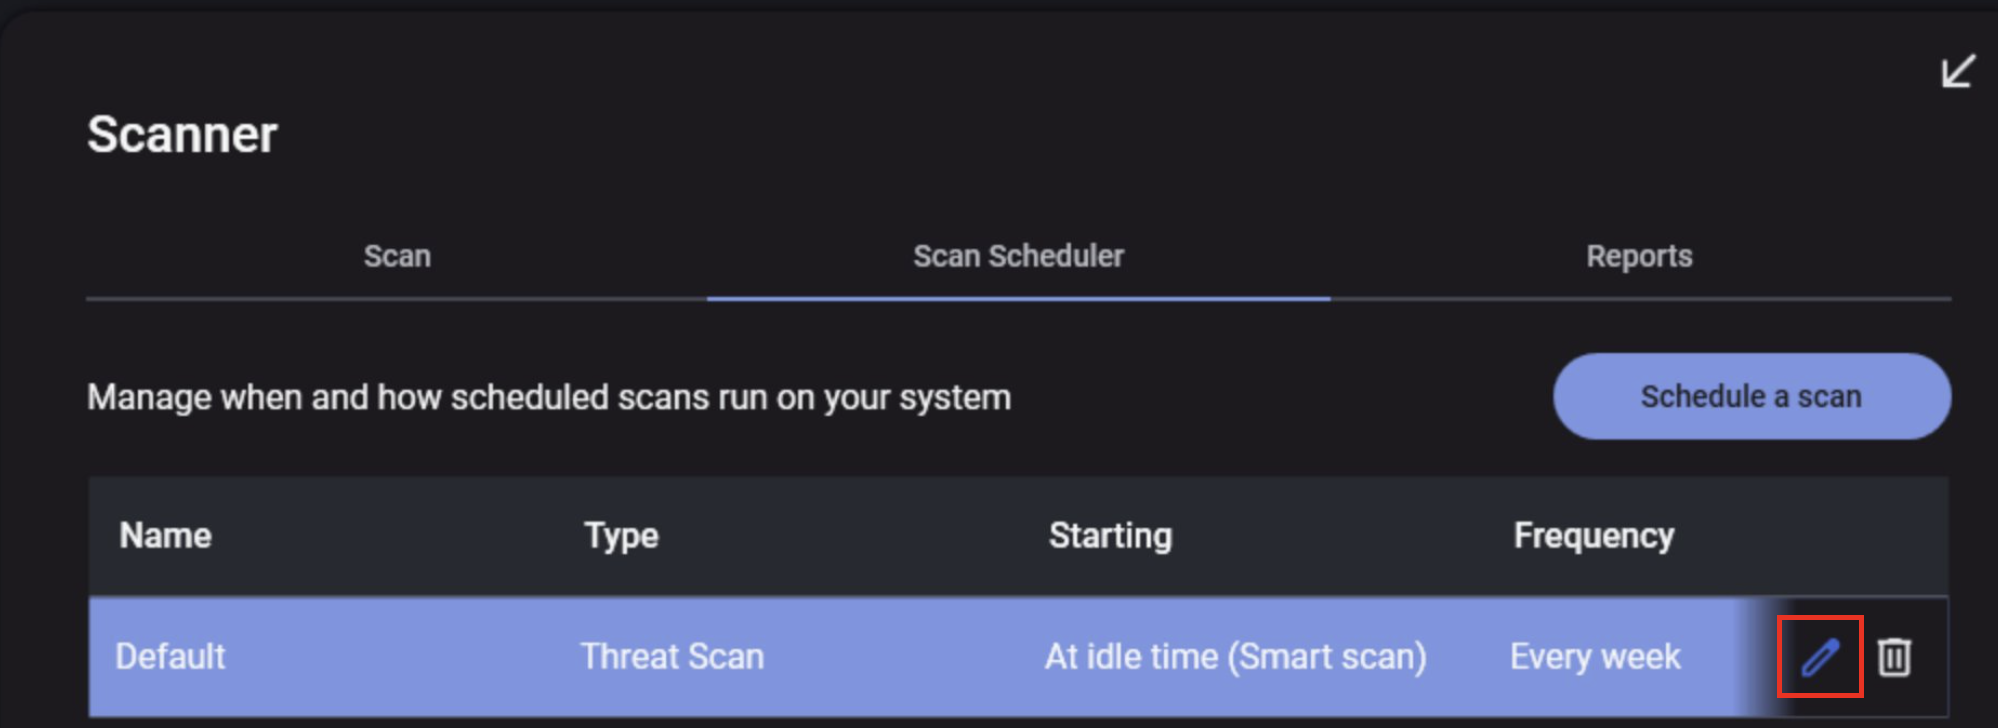Click the Threat Scan type cell

click(672, 657)
